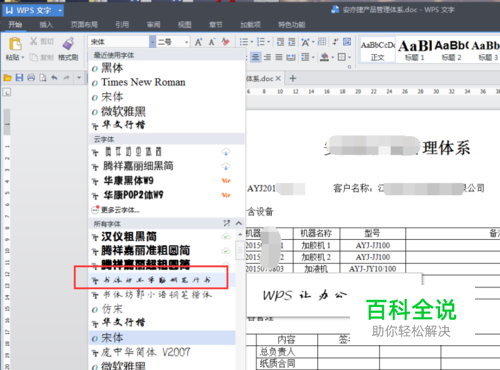Click the Chinese text layout icon

(305, 42)
